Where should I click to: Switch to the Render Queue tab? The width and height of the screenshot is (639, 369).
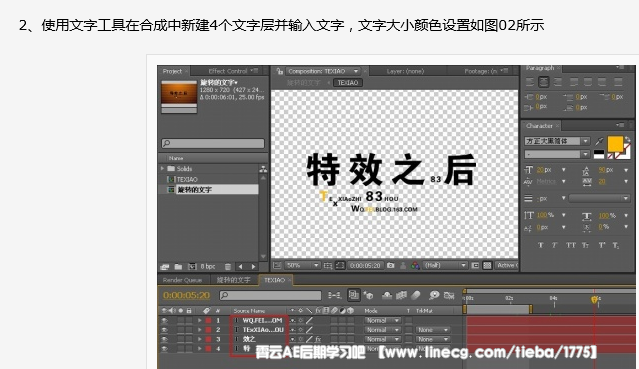tap(182, 280)
